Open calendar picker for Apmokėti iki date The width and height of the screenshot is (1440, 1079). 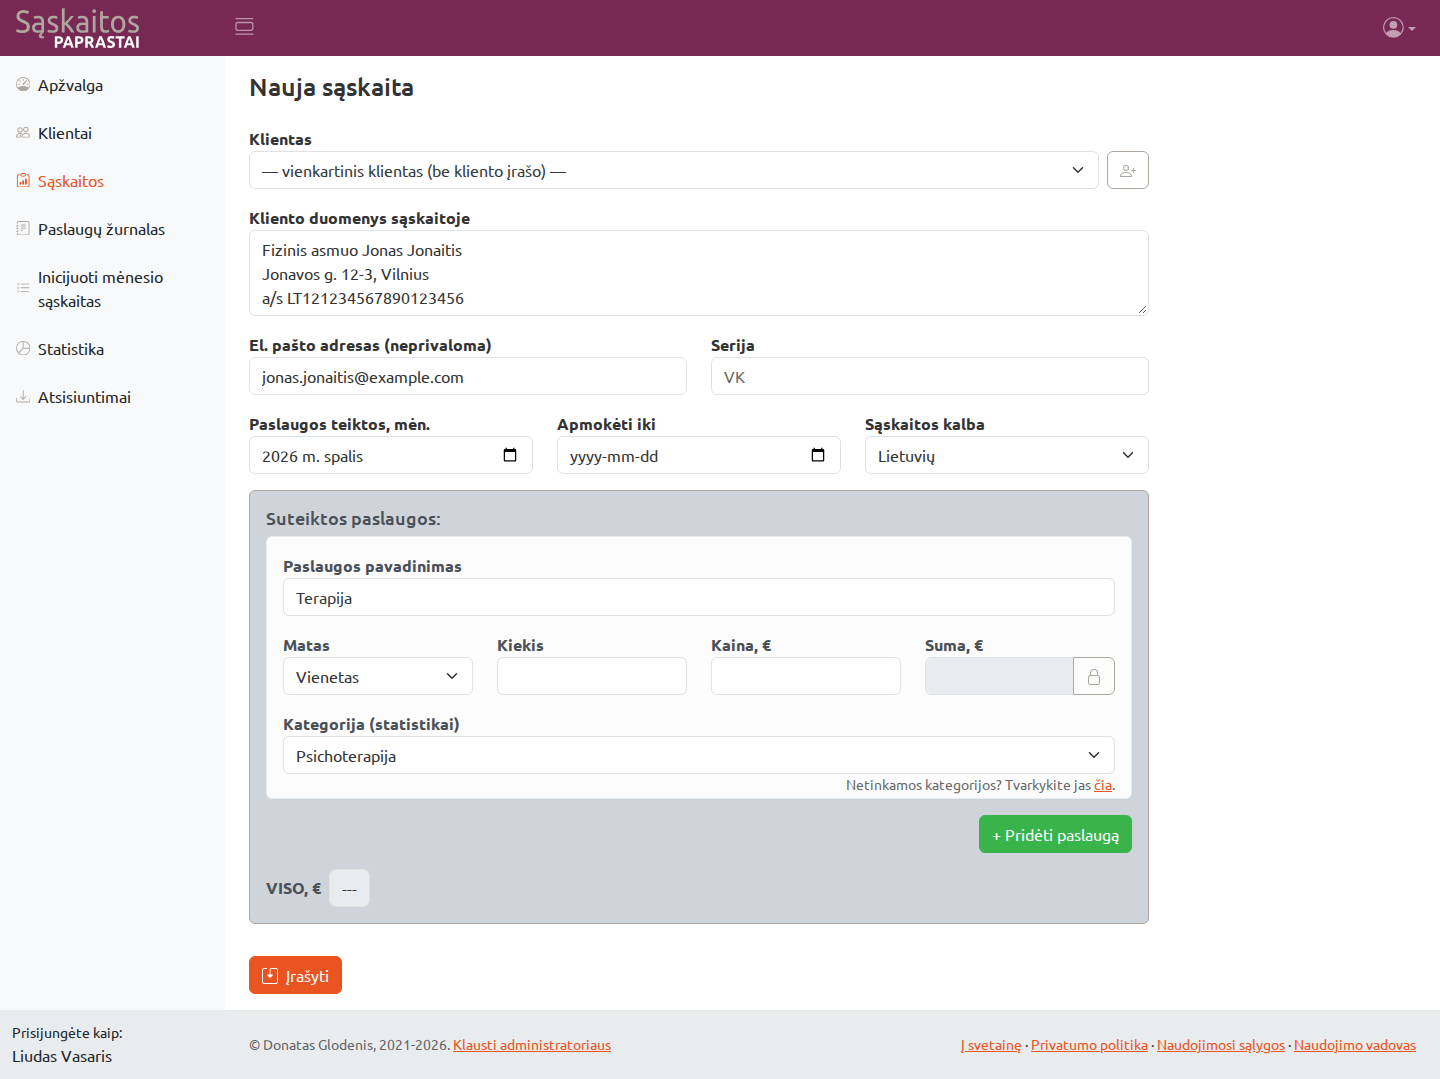click(x=818, y=455)
